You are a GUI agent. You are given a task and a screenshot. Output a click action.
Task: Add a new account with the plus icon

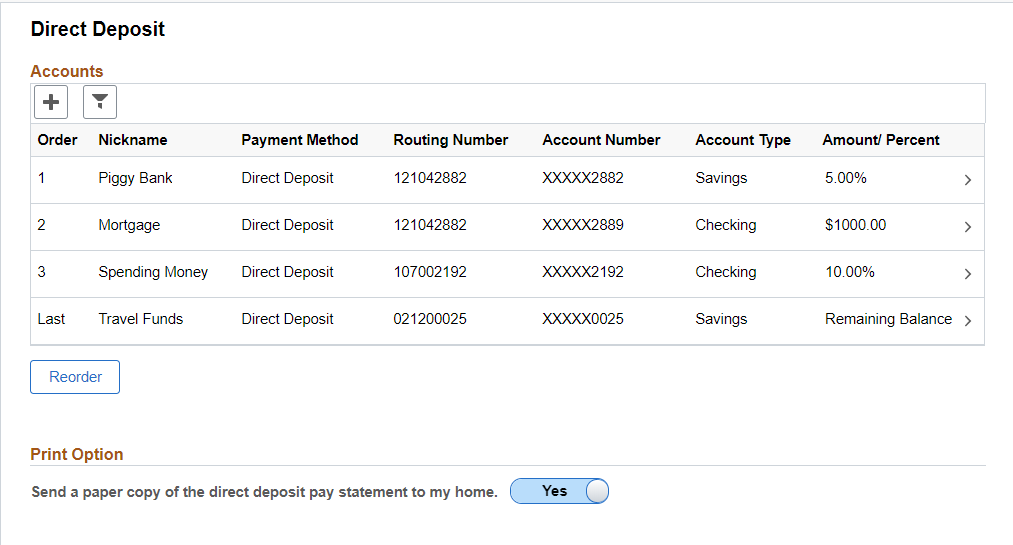(51, 102)
